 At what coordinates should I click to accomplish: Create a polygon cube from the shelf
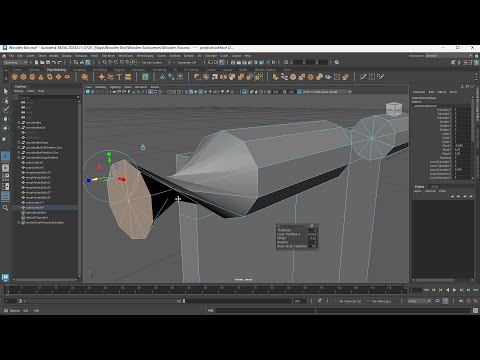click(x=23, y=77)
